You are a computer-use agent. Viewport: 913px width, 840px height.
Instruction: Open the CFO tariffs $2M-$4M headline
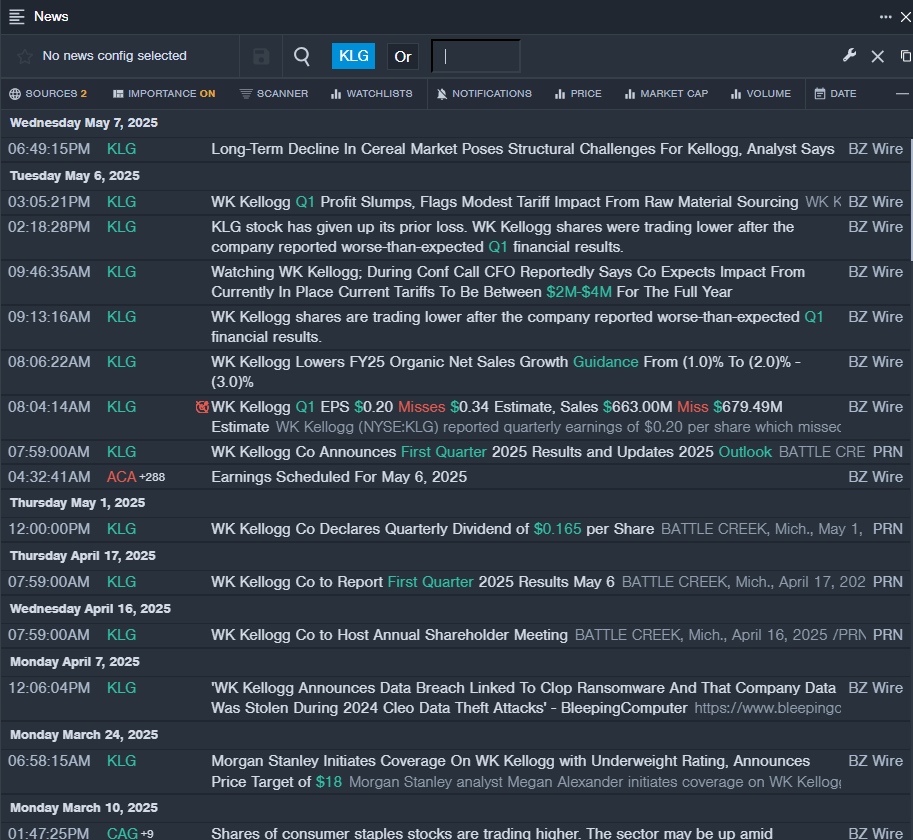tap(508, 282)
